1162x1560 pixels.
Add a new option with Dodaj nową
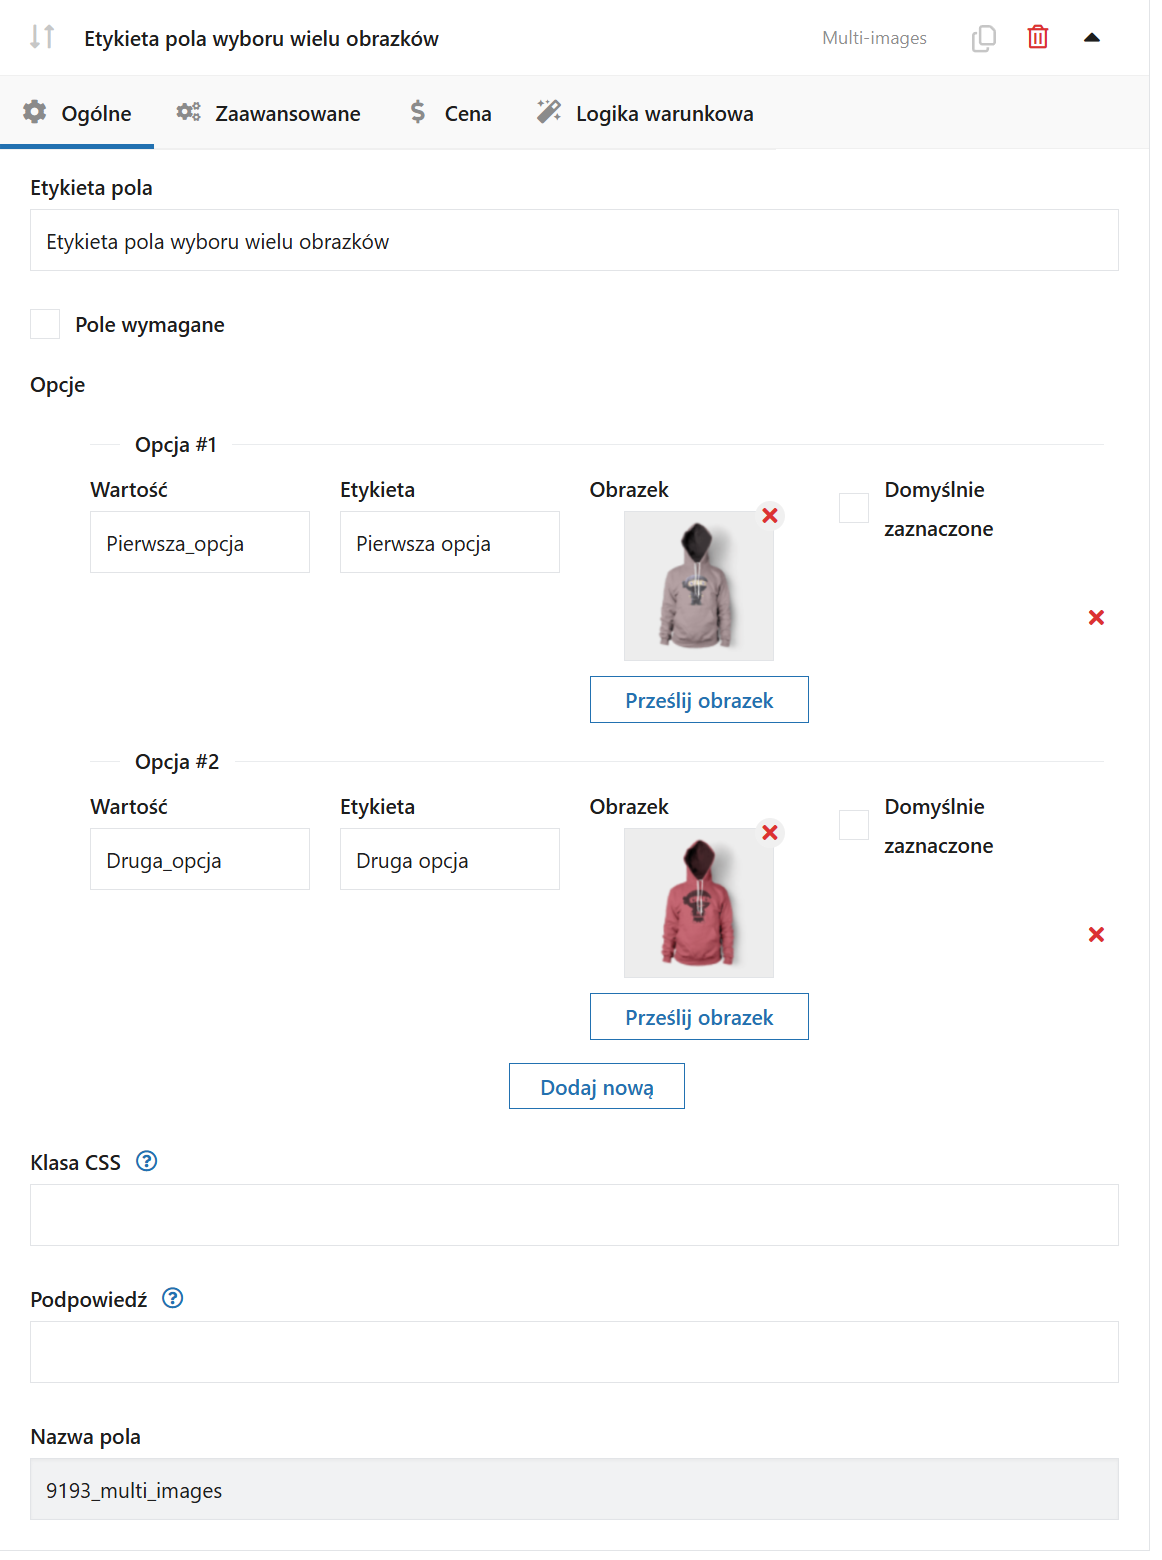(597, 1087)
